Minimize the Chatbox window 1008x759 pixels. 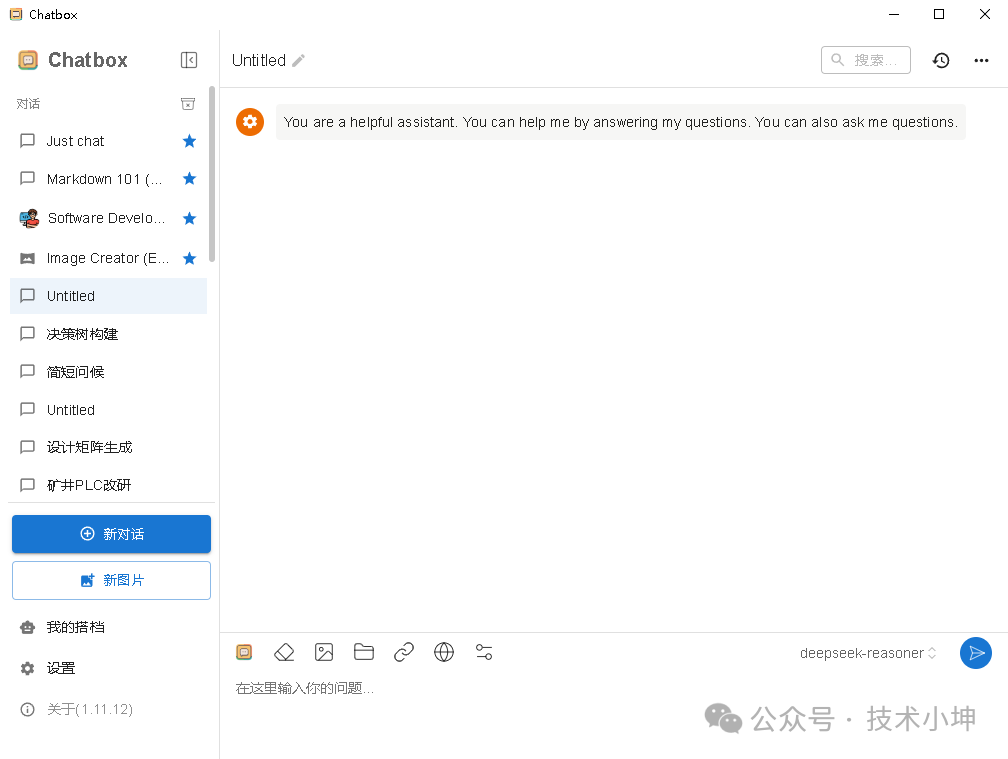[894, 14]
